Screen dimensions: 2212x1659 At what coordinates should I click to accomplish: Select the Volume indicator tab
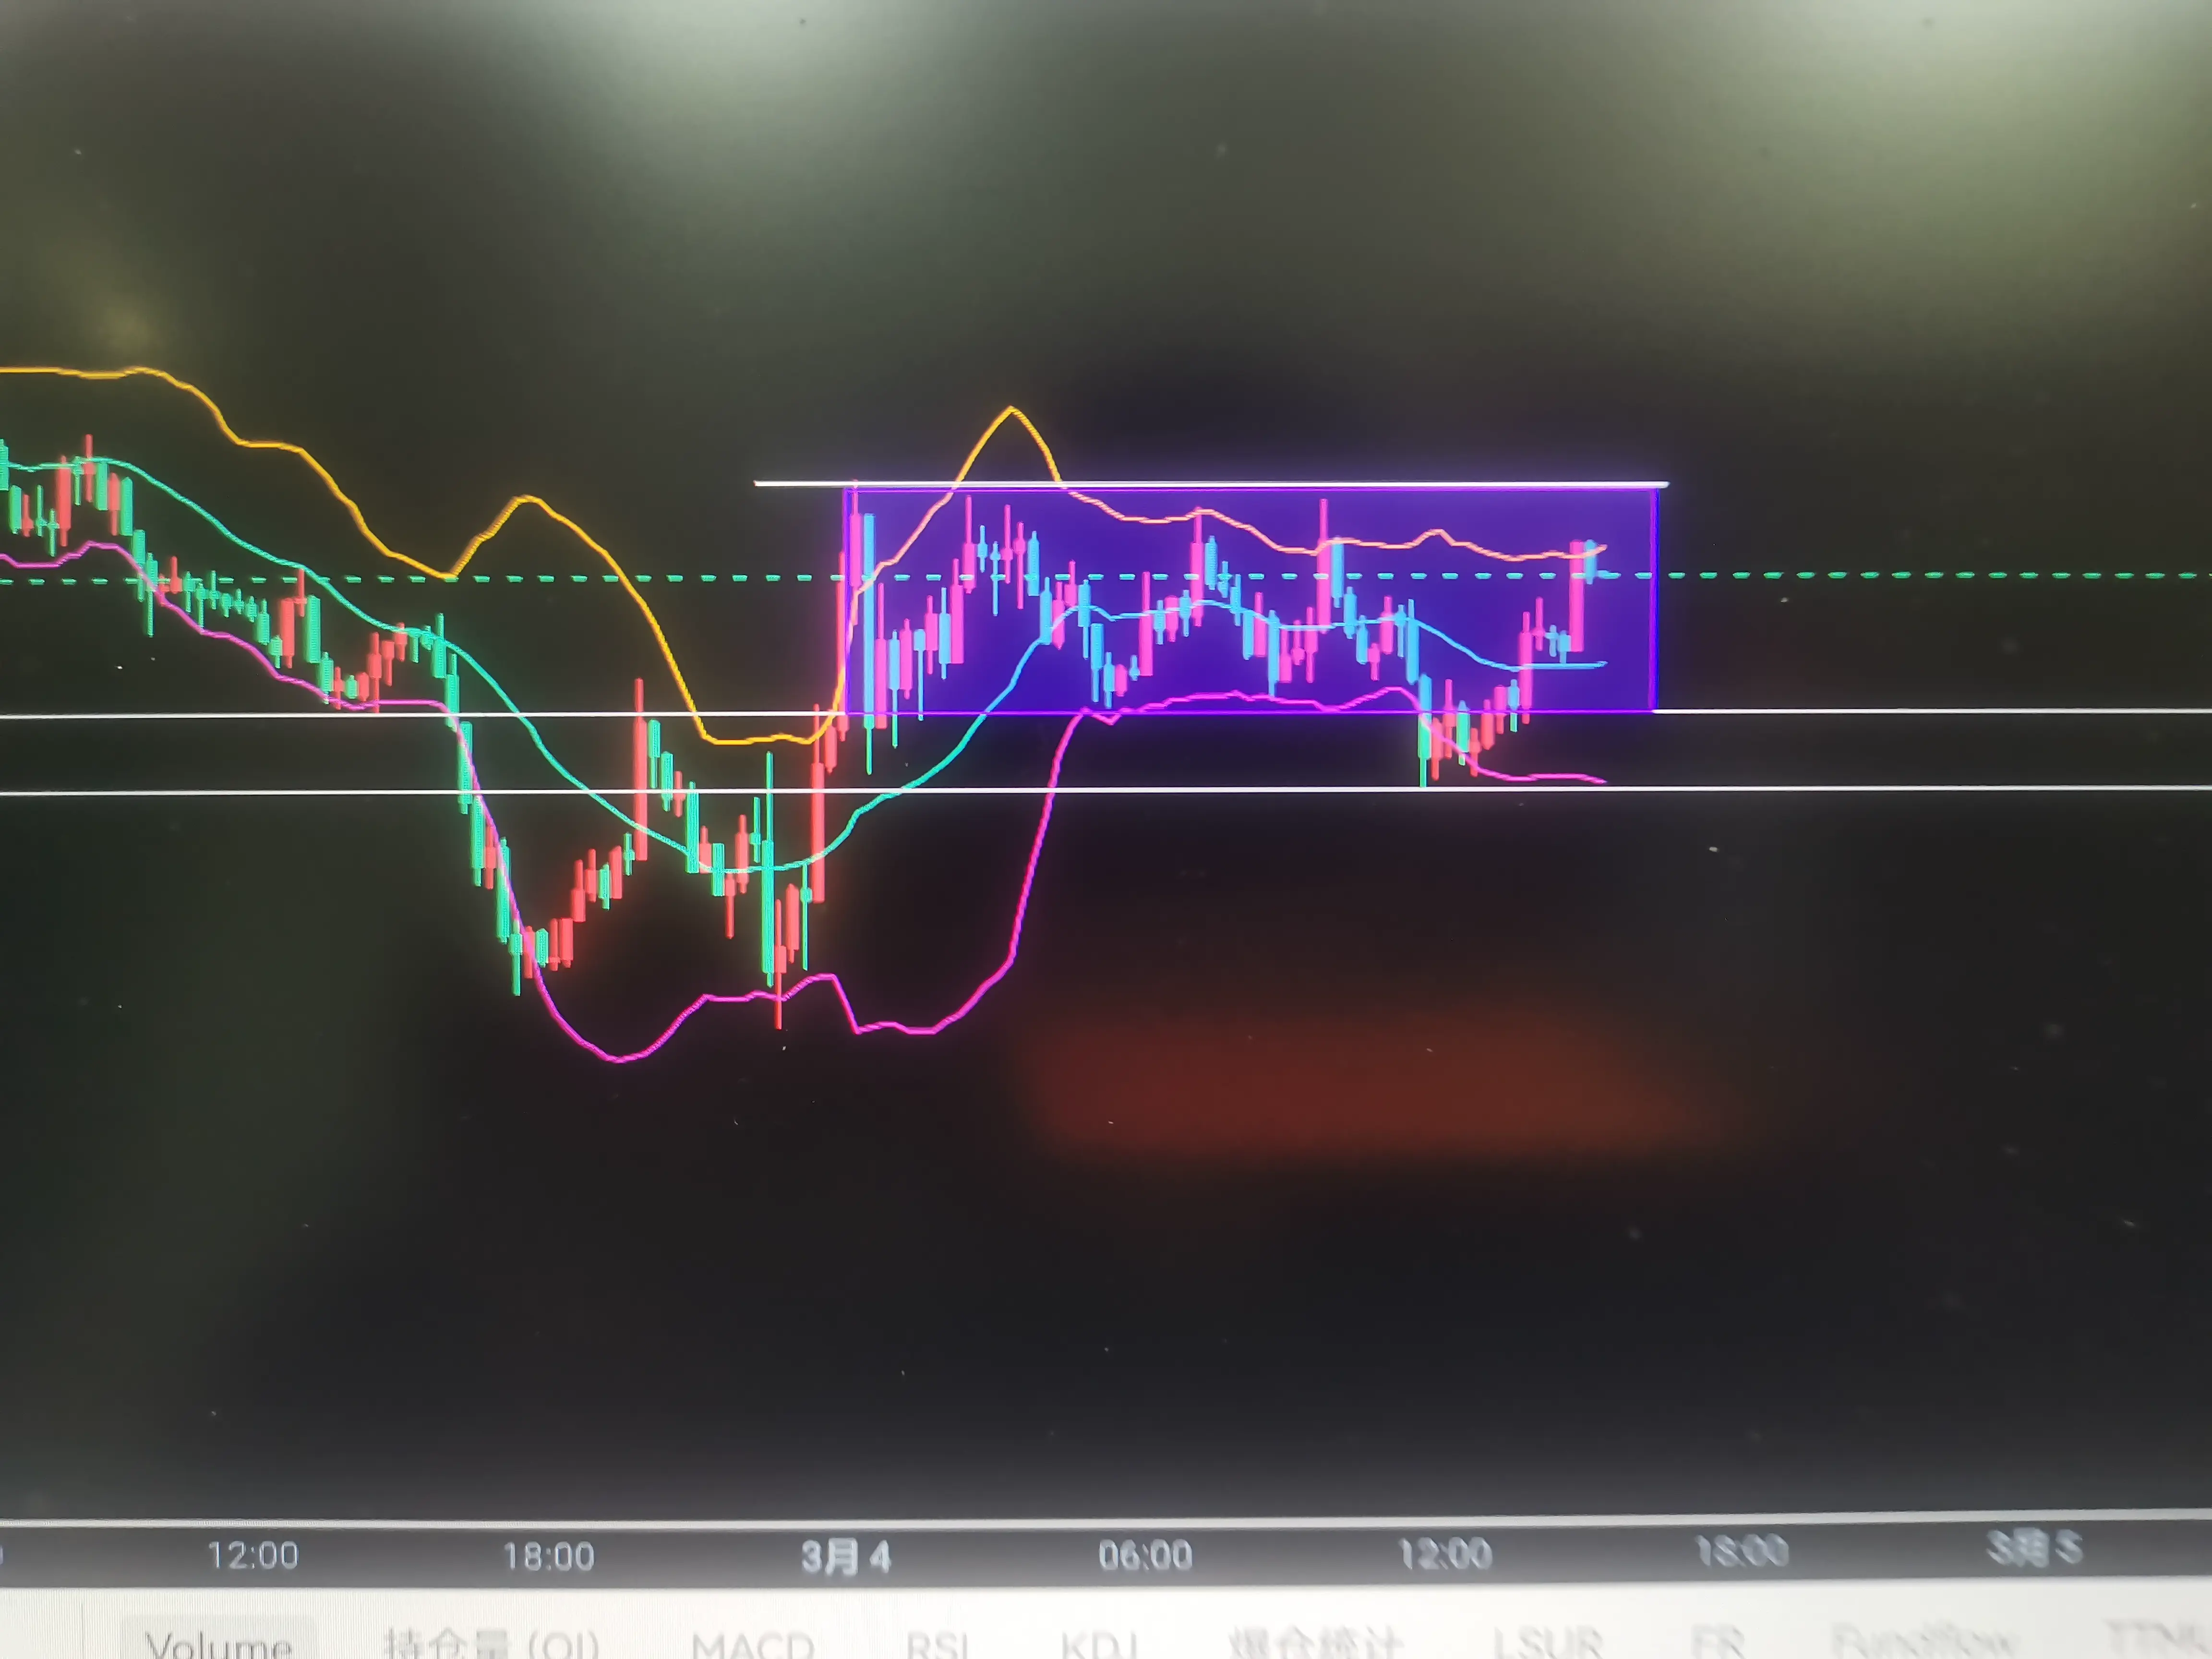click(218, 1642)
